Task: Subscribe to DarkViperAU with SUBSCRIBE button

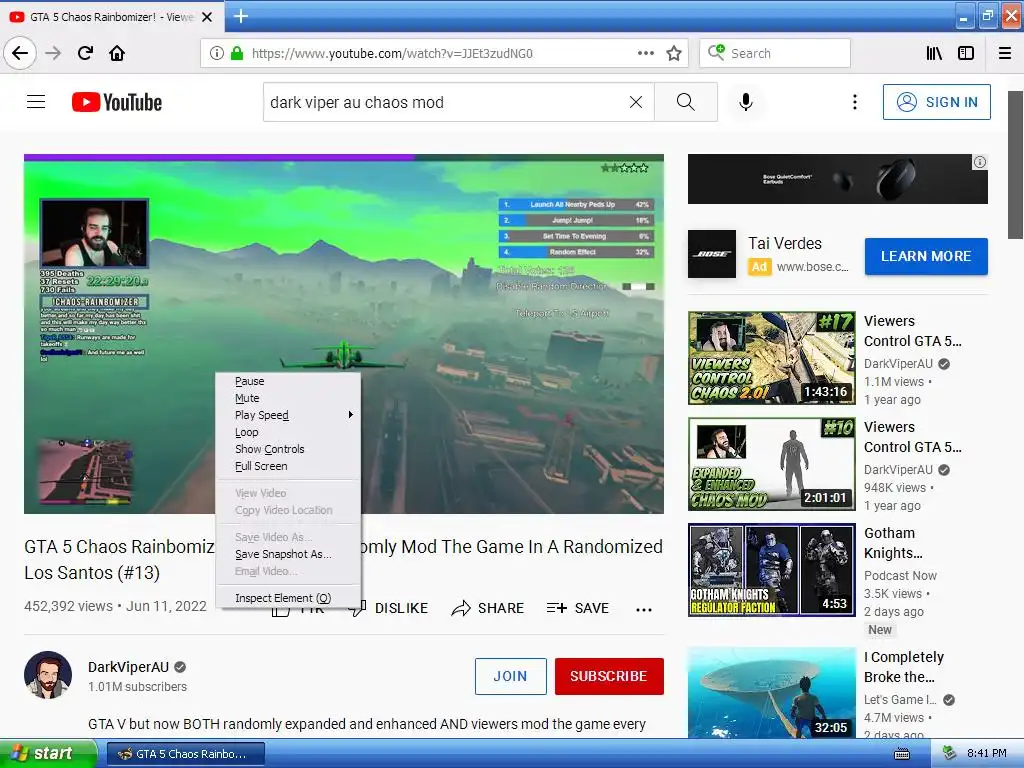Action: point(609,676)
